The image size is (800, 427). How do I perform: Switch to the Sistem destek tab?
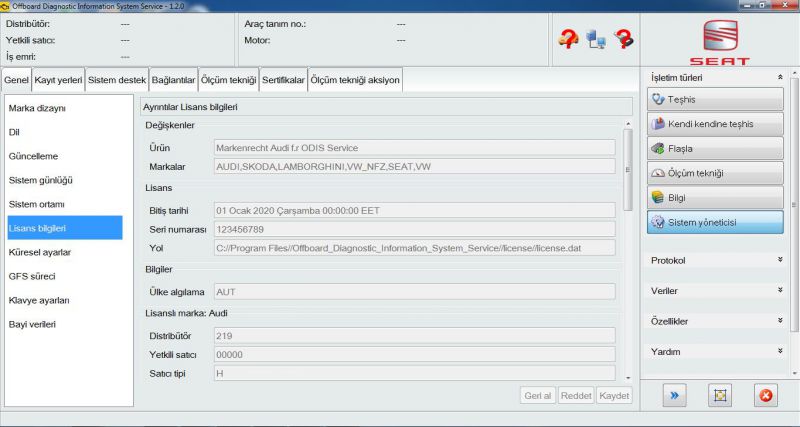click(x=117, y=80)
